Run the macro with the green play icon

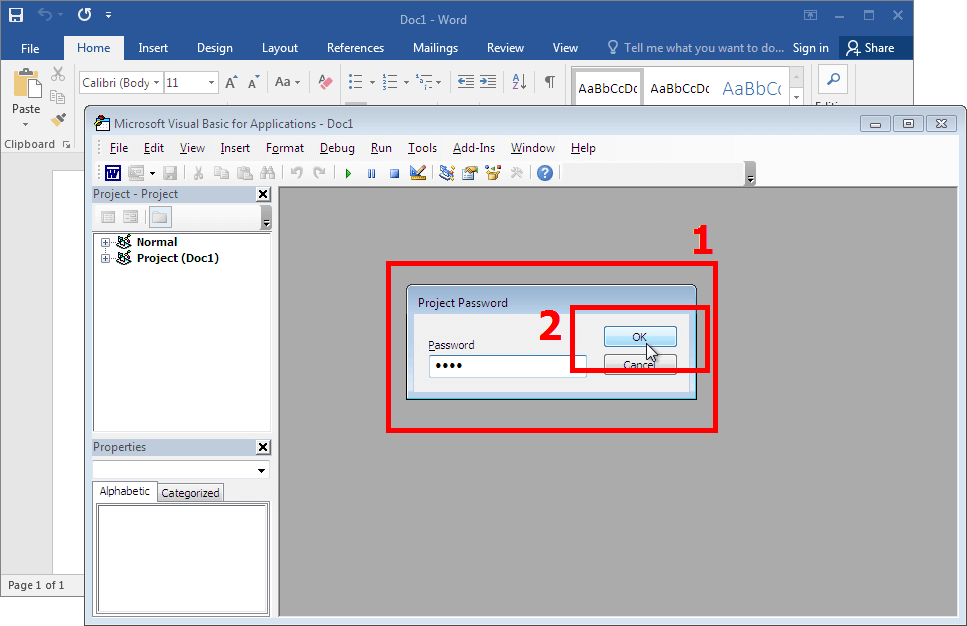pos(348,173)
